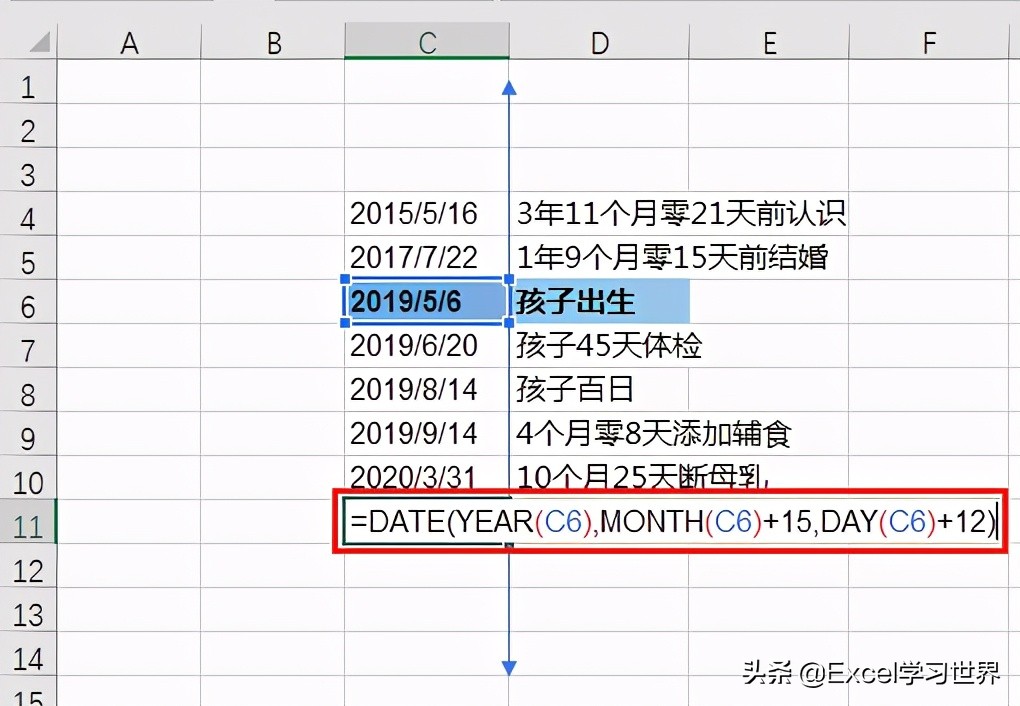Click the select-all corner triangle
The width and height of the screenshot is (1020, 706).
(x=40, y=42)
